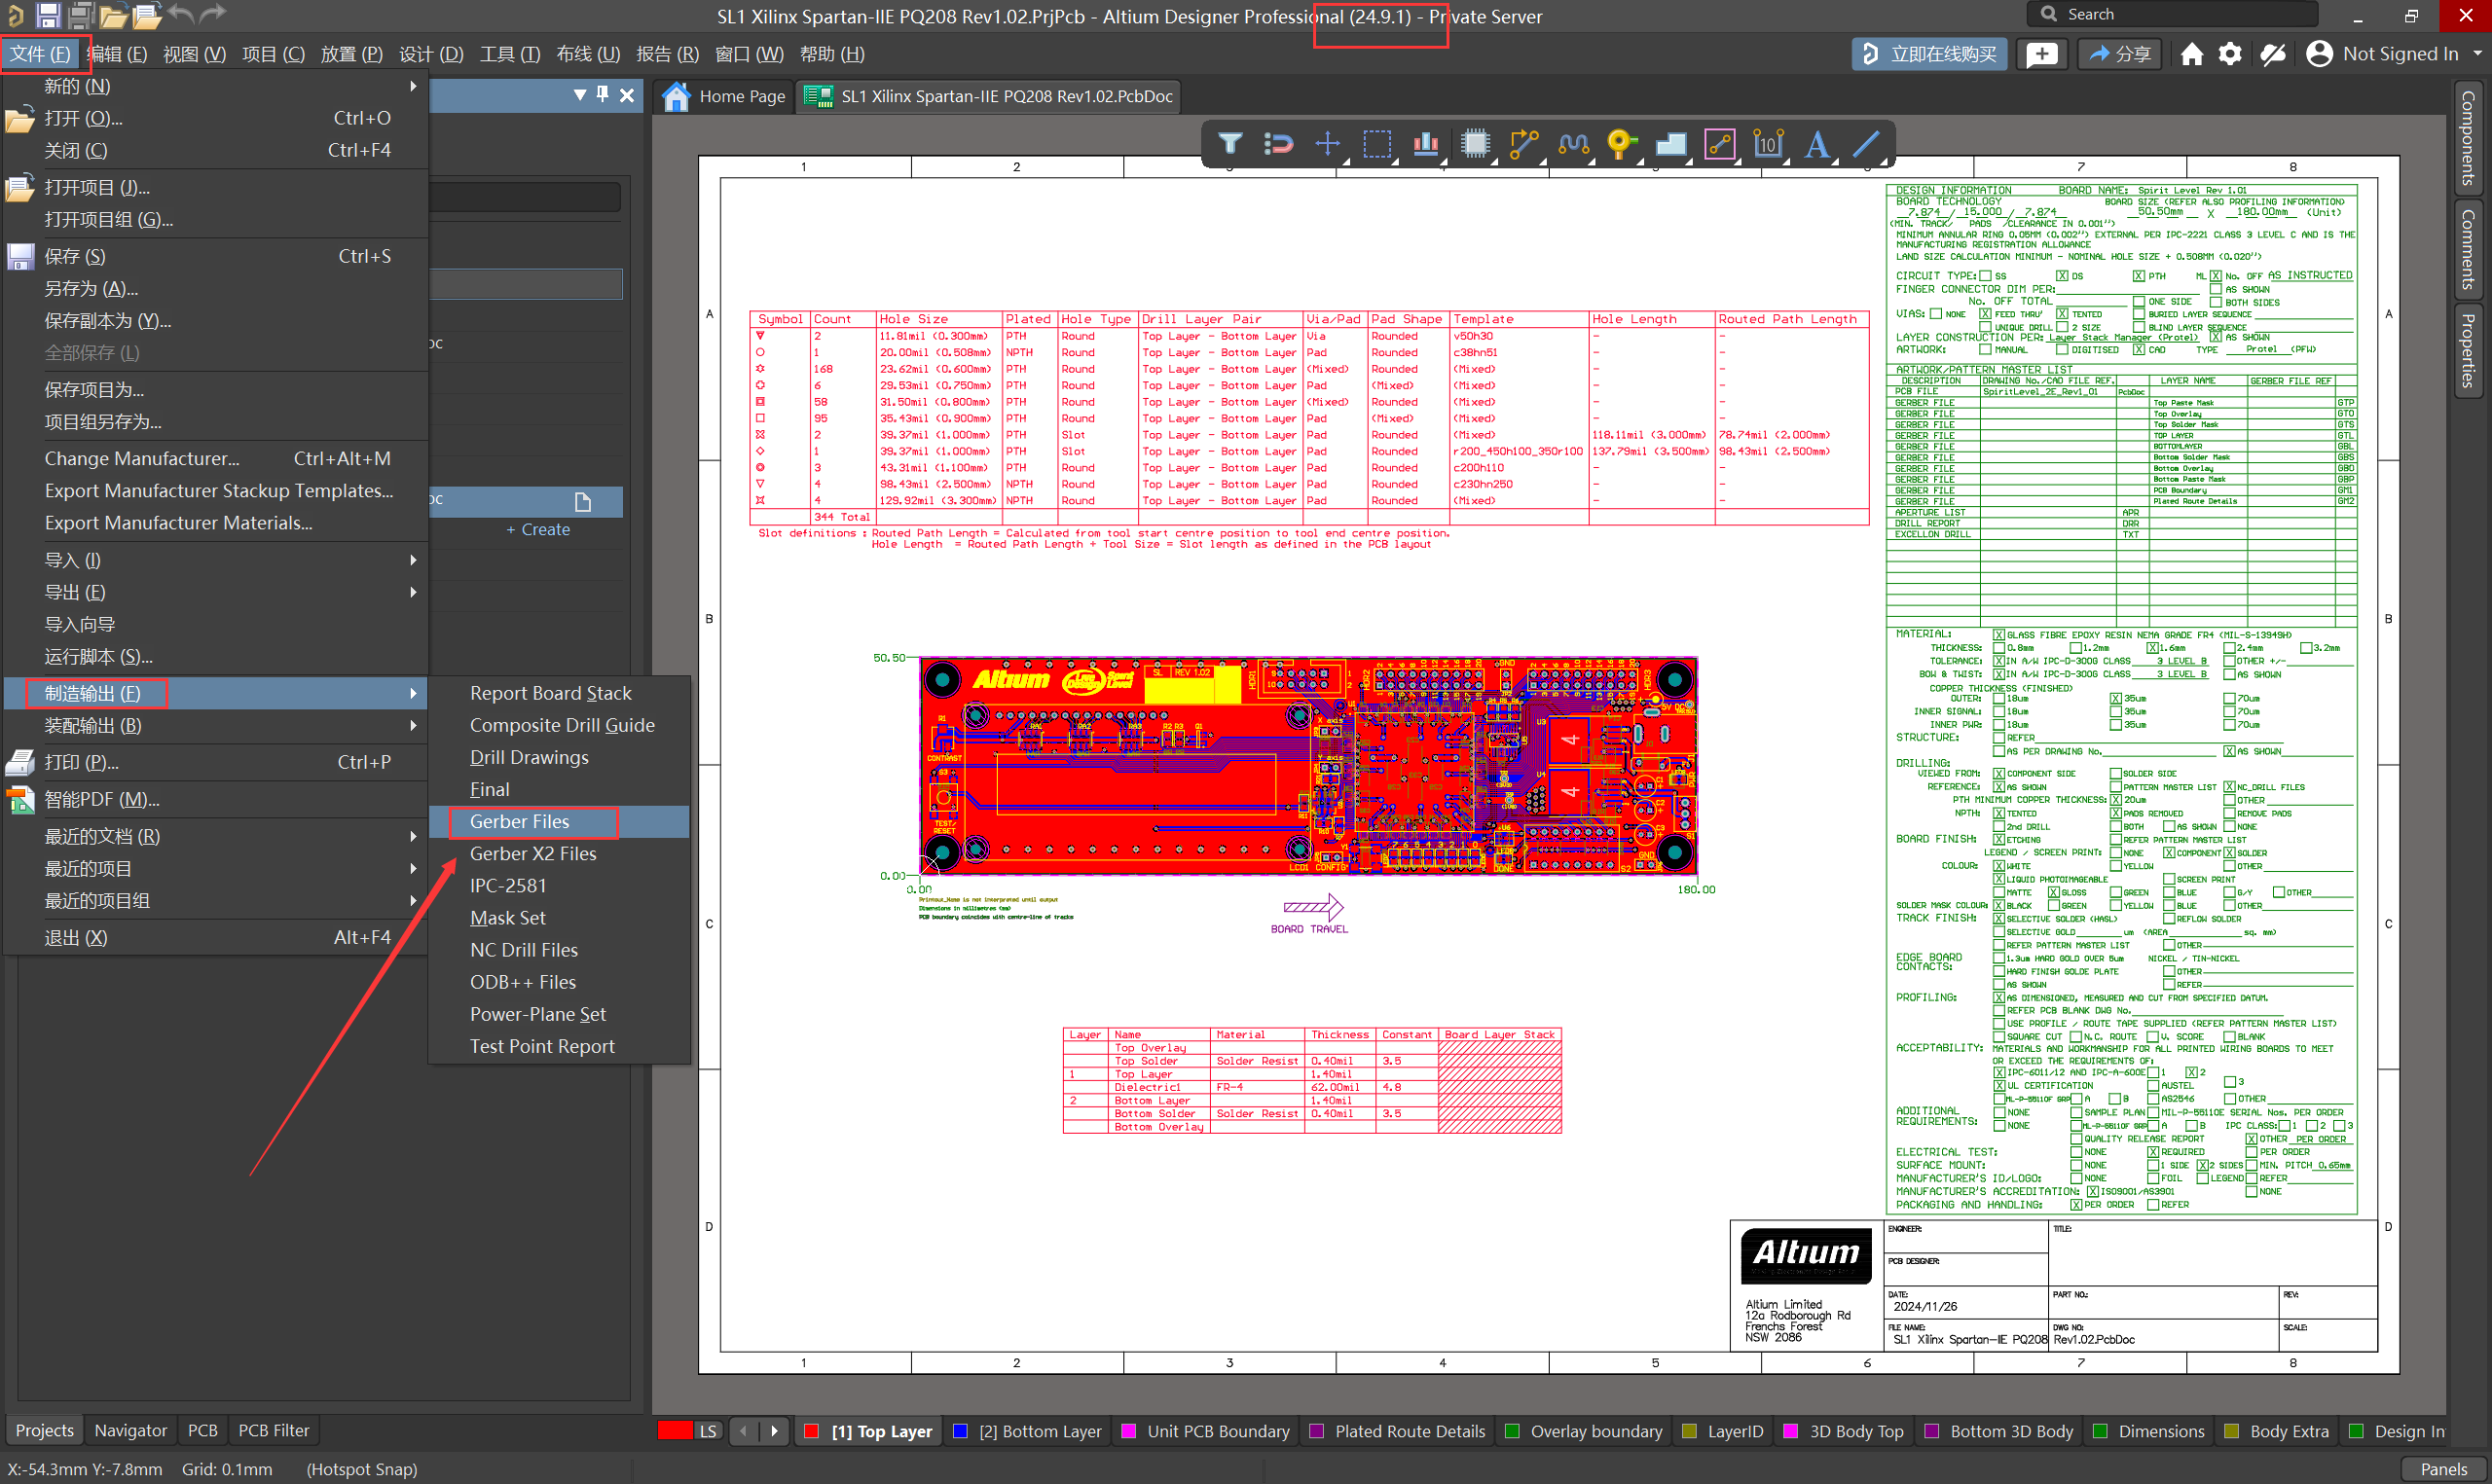Click 打开 (O)... in file menu
Image resolution: width=2492 pixels, height=1484 pixels.
[215, 118]
